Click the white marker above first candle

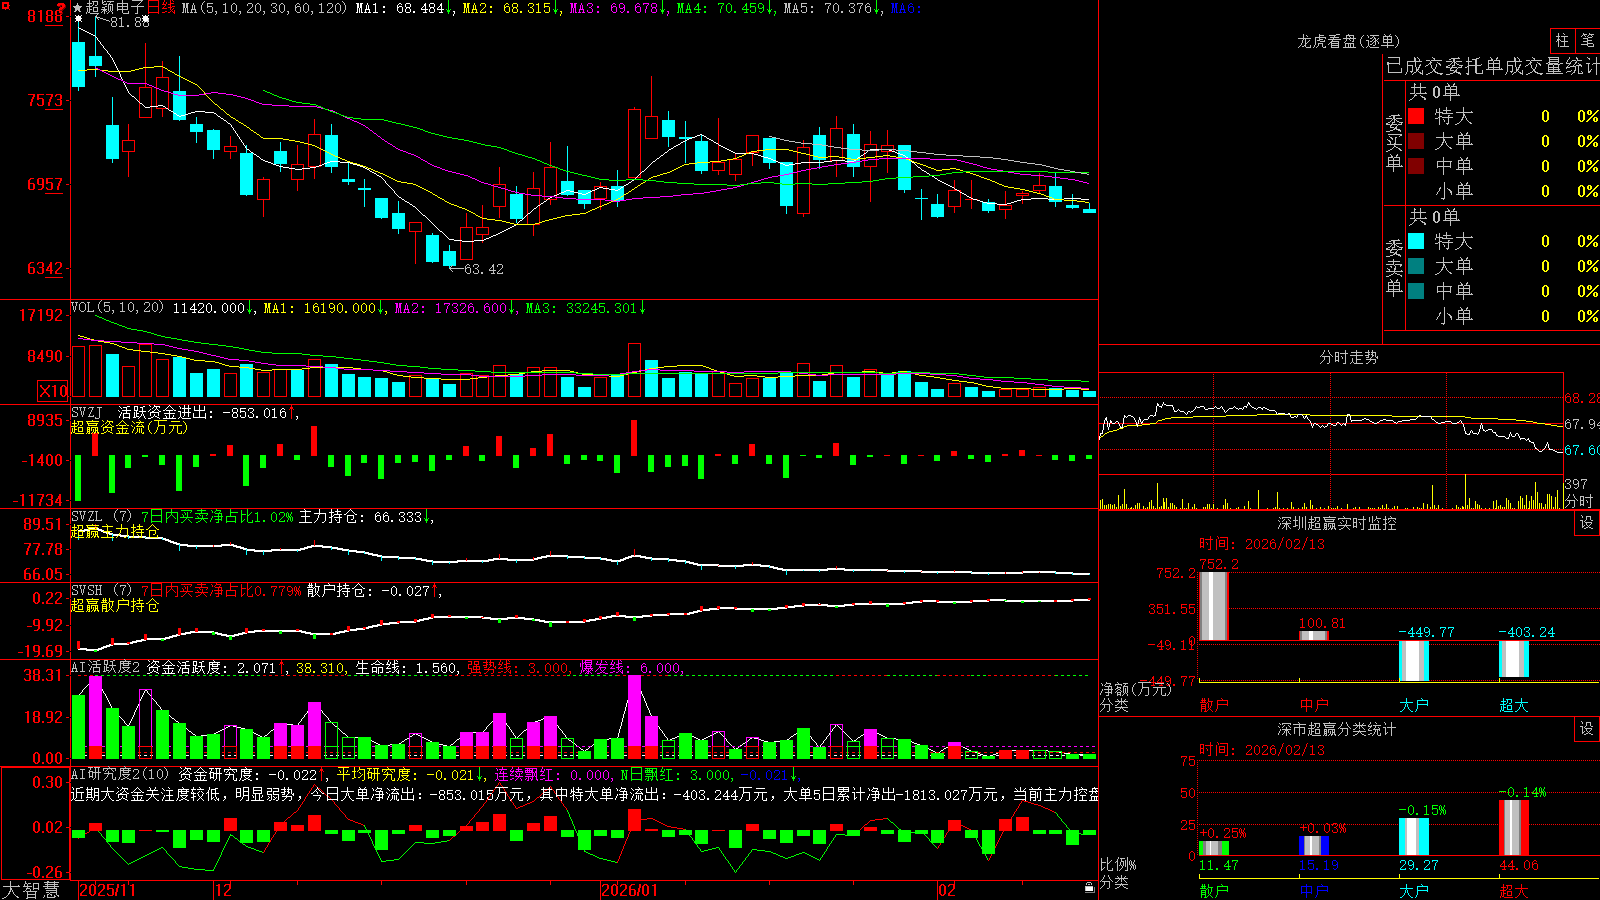(x=78, y=19)
